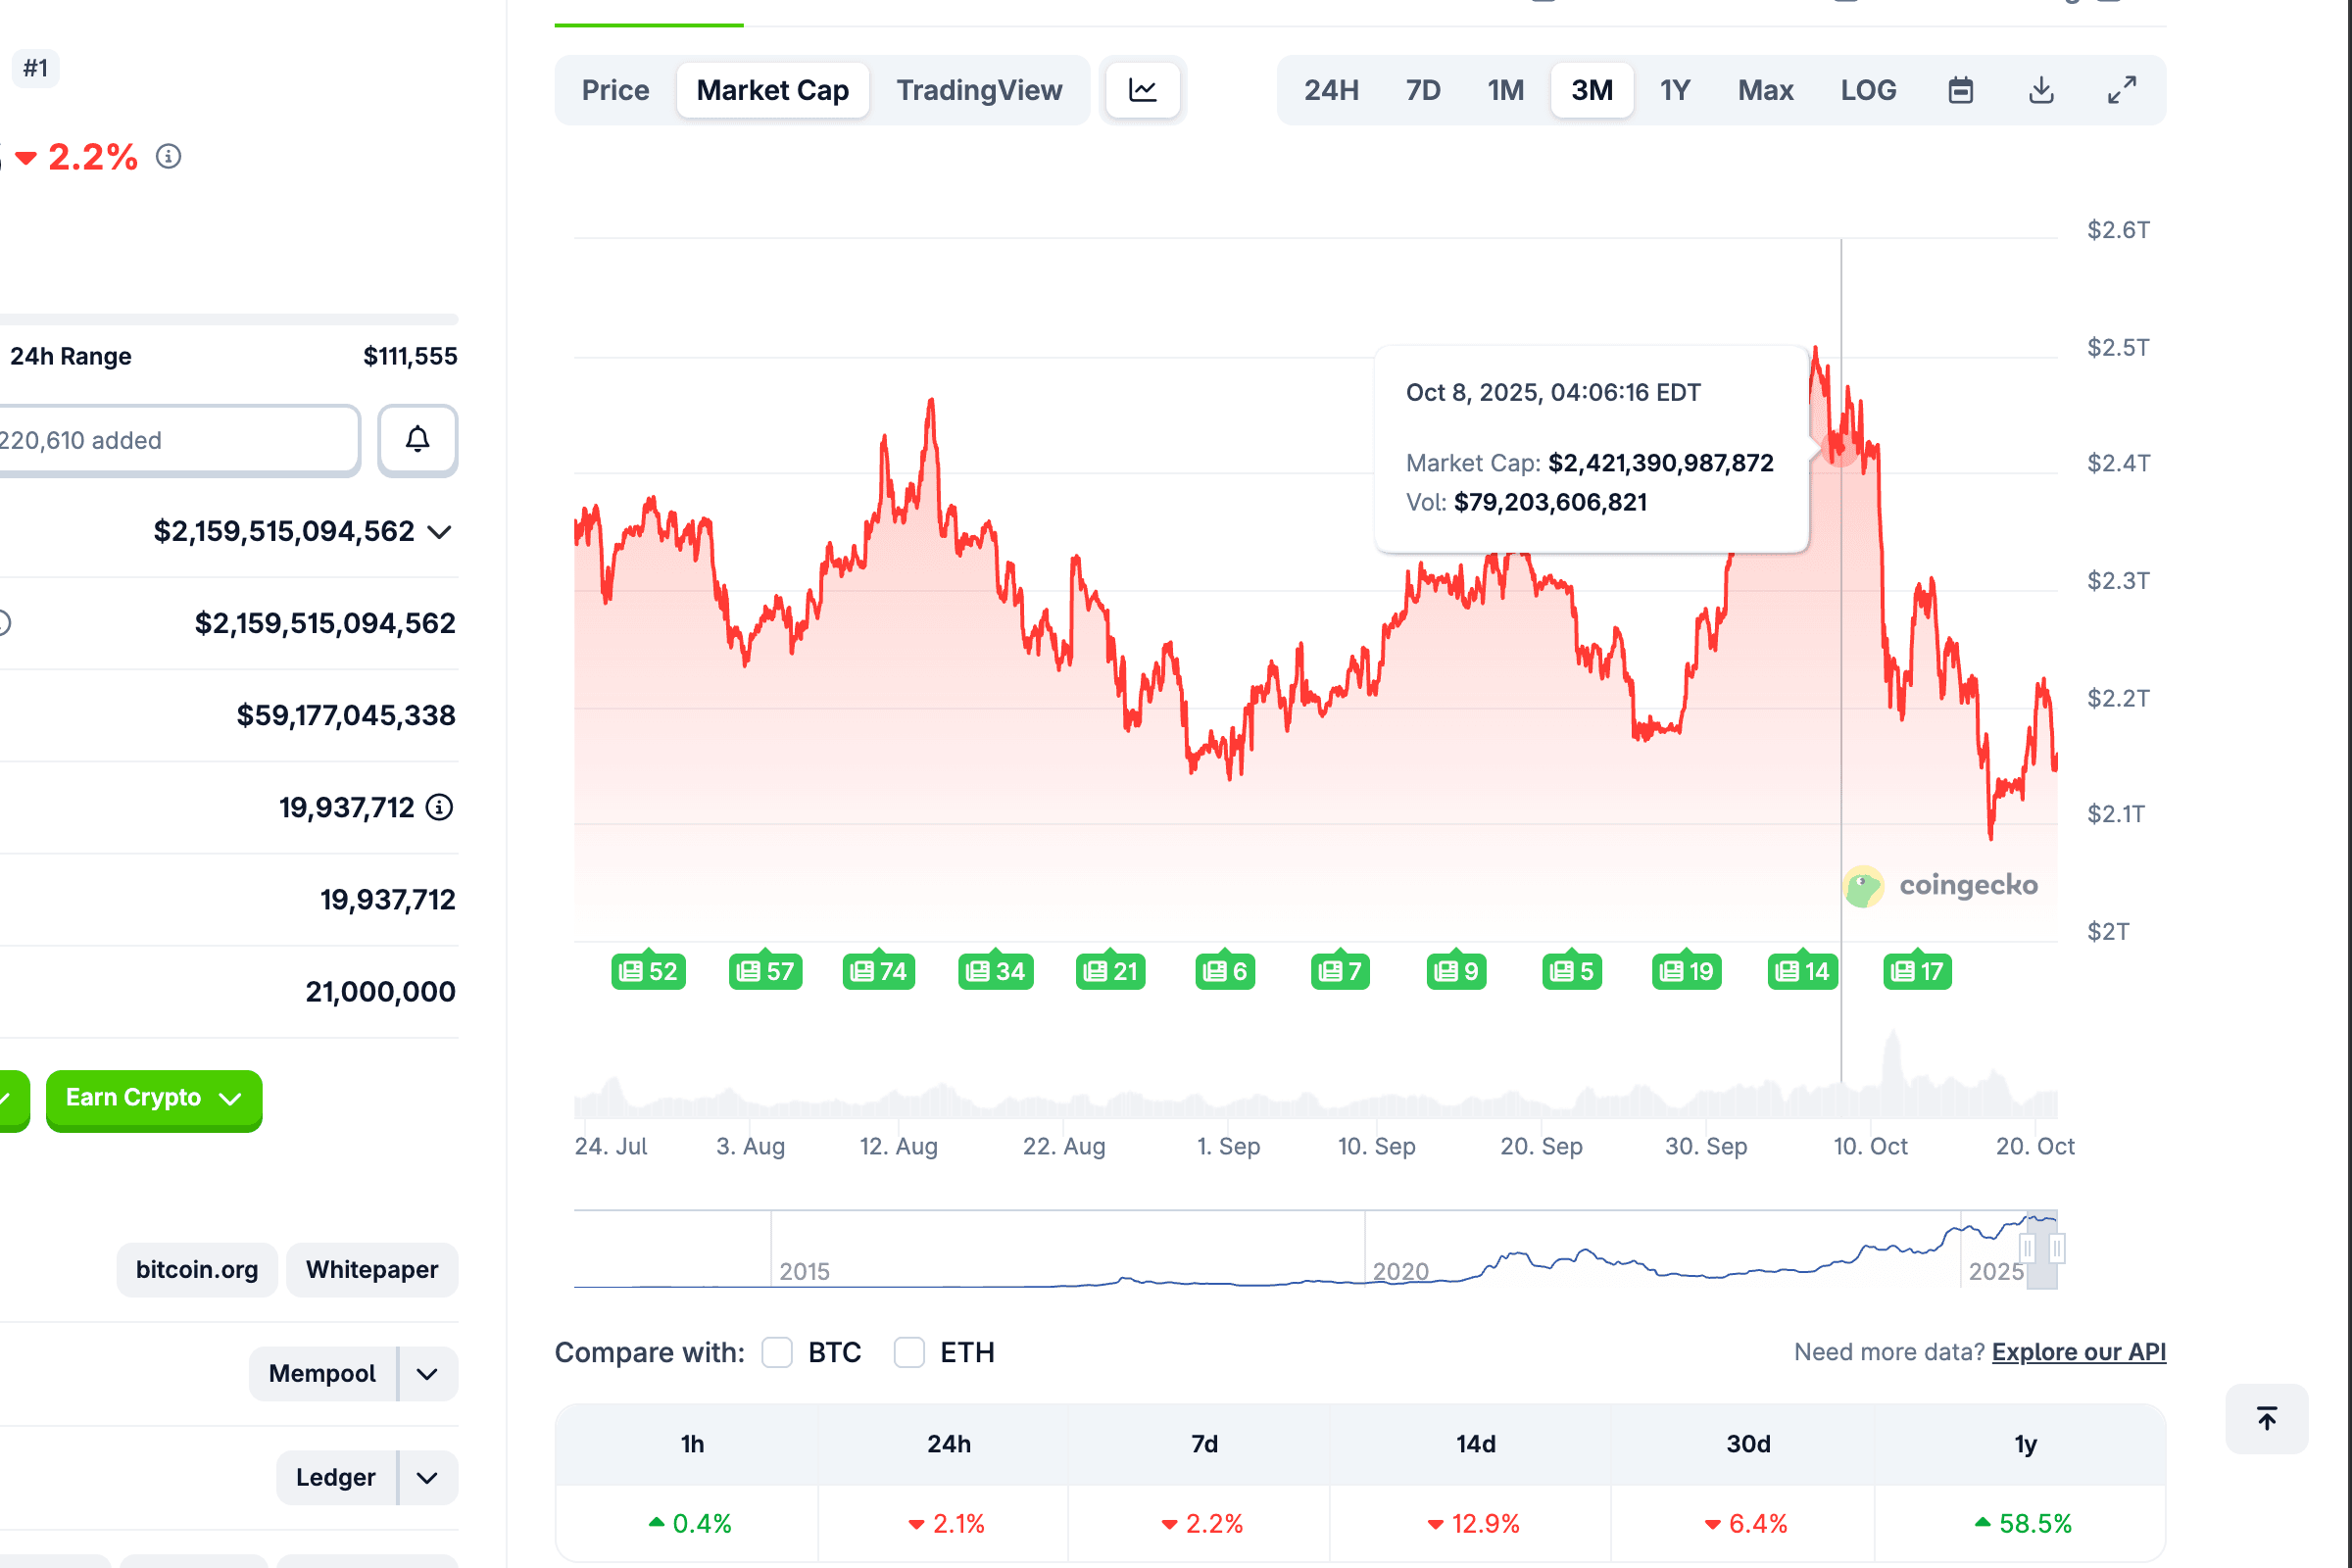The image size is (2352, 1568).
Task: Enable the BTC compare checkbox
Action: (x=777, y=1352)
